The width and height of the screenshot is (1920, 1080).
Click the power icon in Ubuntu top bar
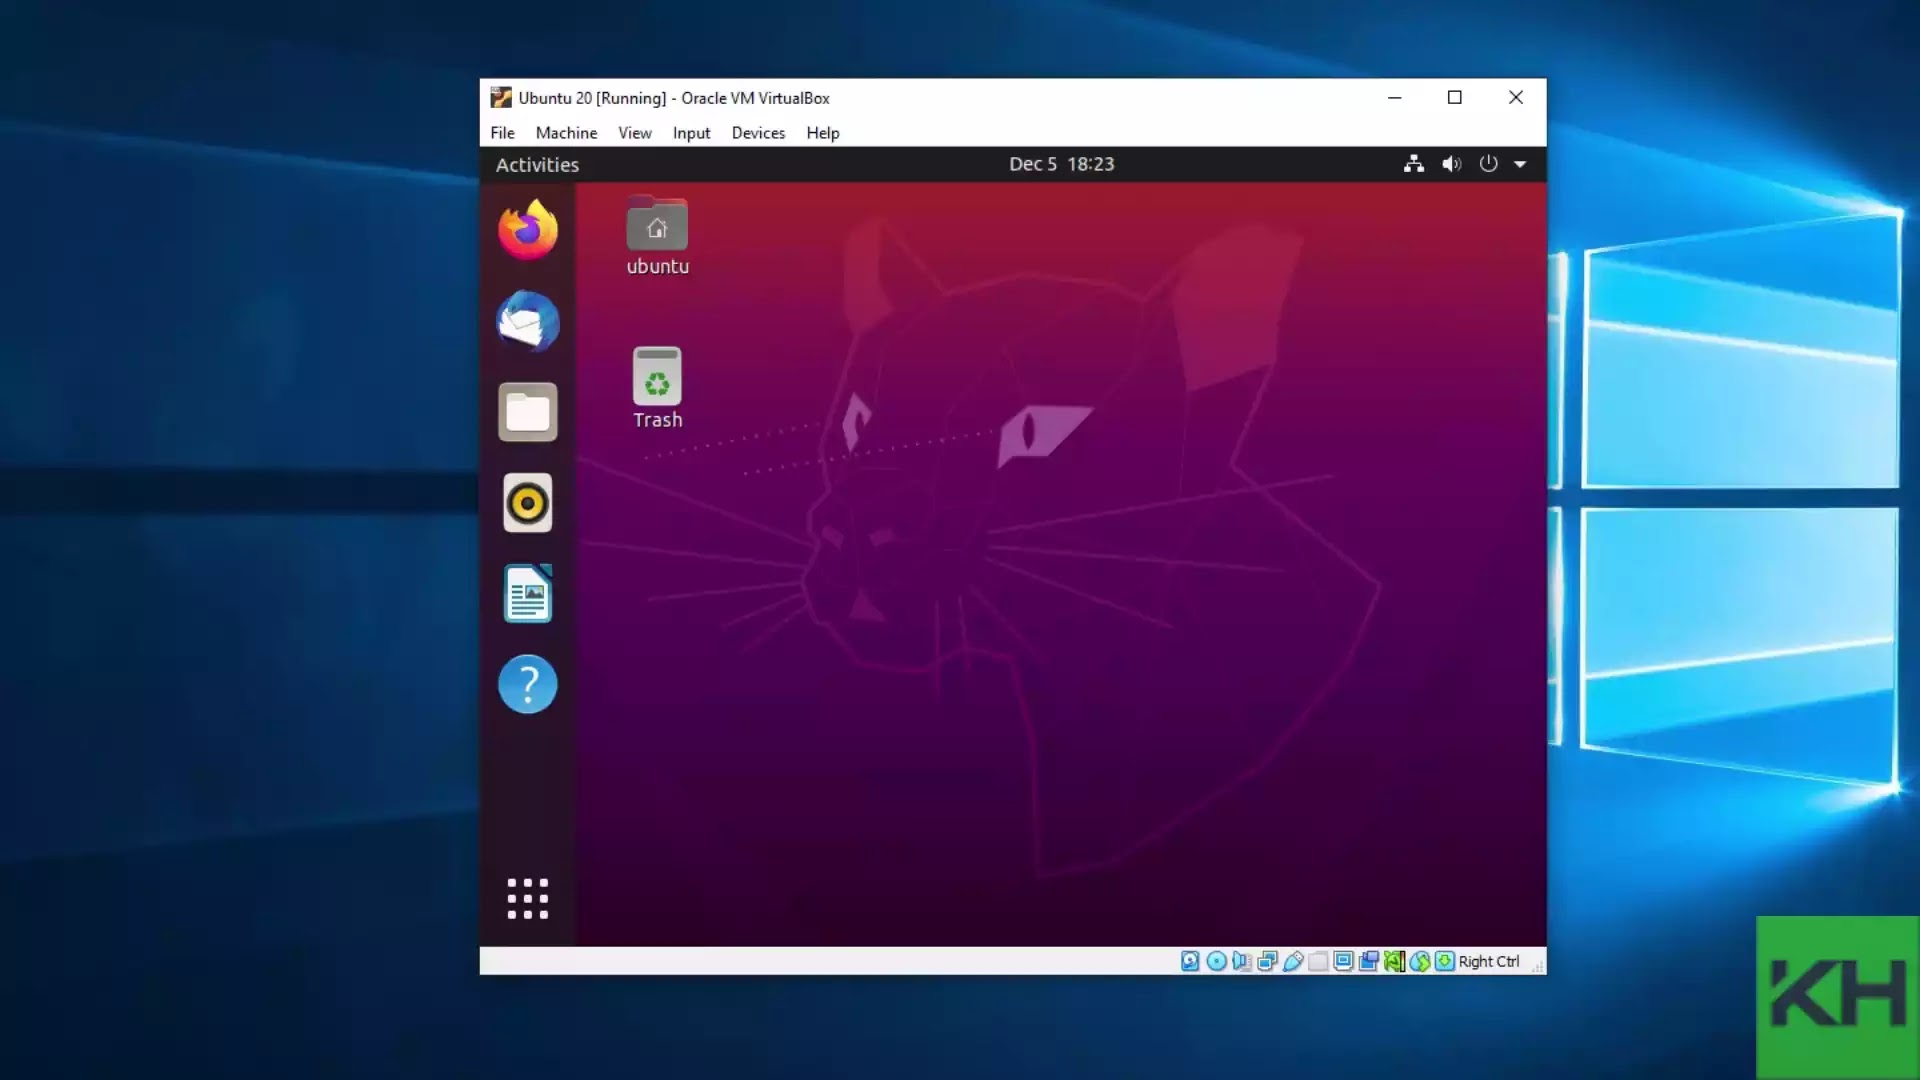[x=1488, y=164]
